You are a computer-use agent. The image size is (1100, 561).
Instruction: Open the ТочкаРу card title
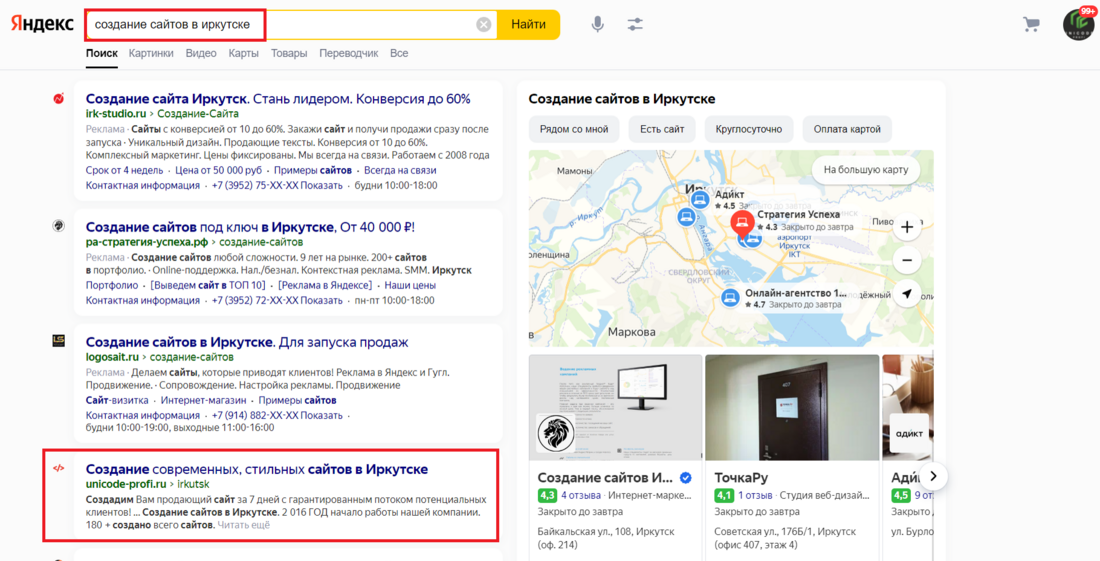[741, 478]
